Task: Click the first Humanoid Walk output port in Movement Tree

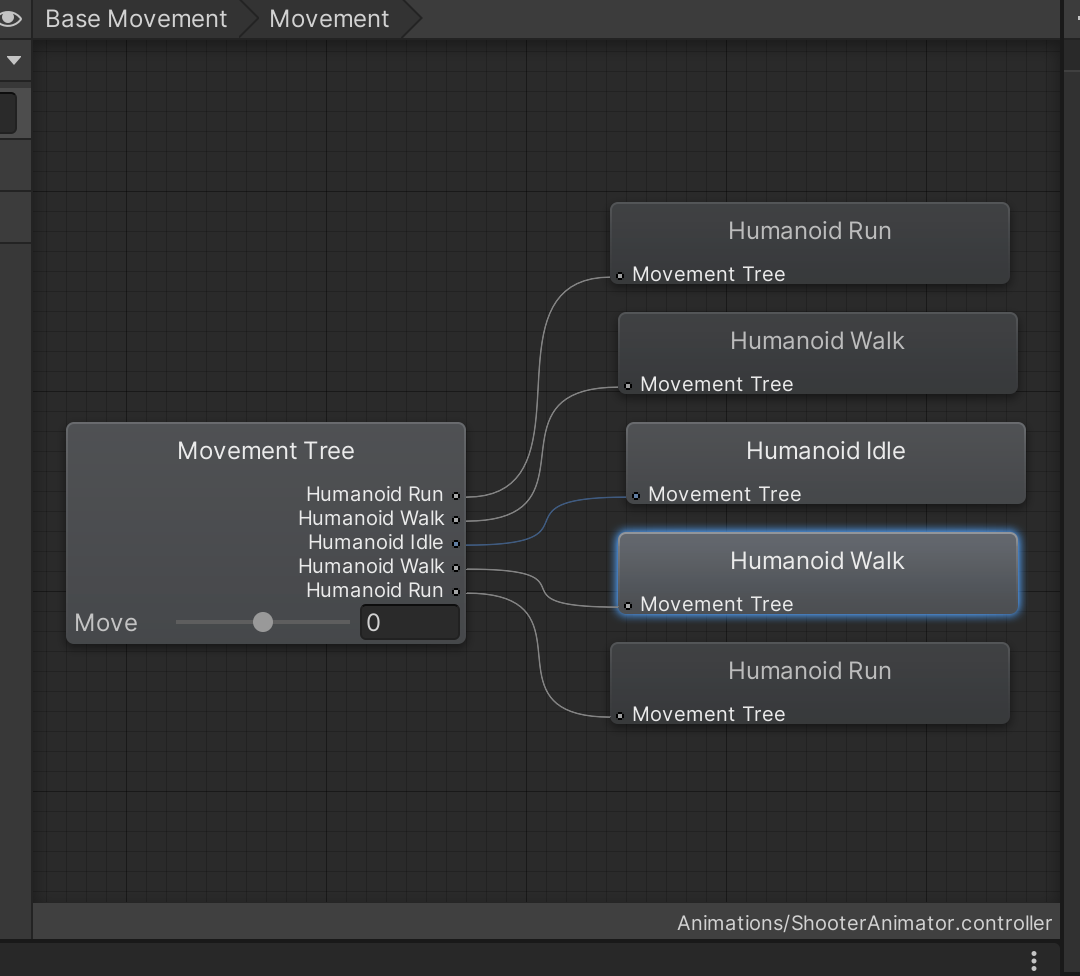Action: click(x=456, y=519)
